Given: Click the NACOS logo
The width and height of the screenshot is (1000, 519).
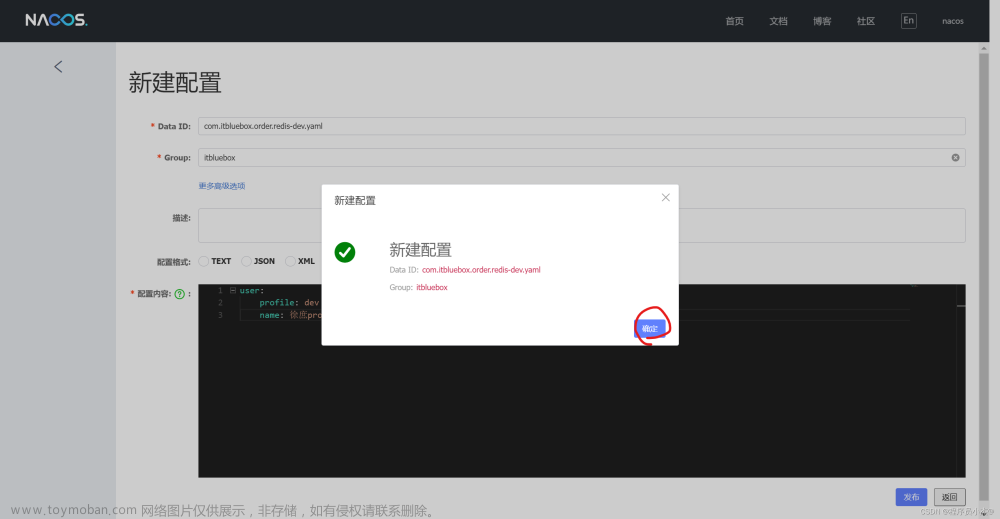Looking at the screenshot, I should (x=56, y=20).
